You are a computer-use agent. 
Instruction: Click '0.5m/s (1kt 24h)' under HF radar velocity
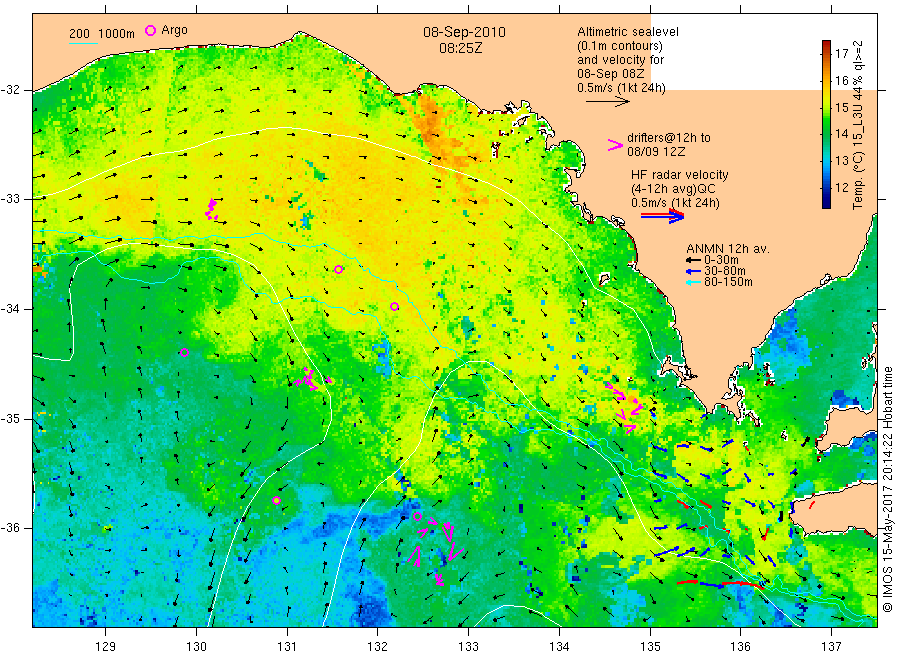coord(675,203)
